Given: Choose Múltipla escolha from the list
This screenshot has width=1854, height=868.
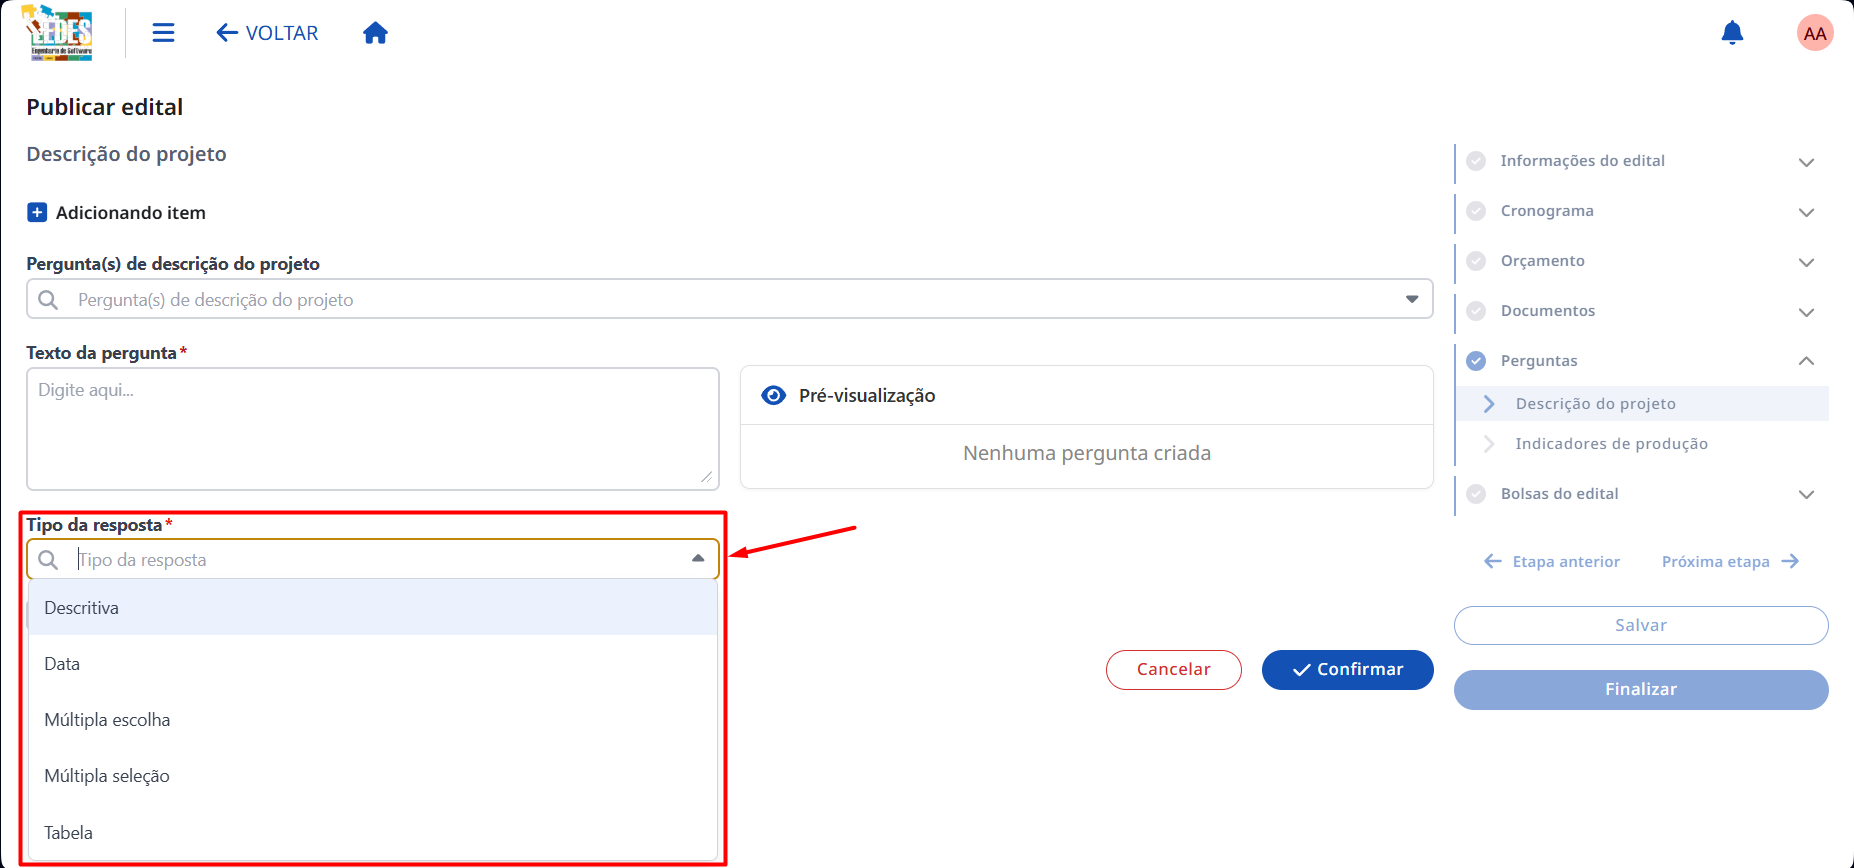Looking at the screenshot, I should [373, 719].
